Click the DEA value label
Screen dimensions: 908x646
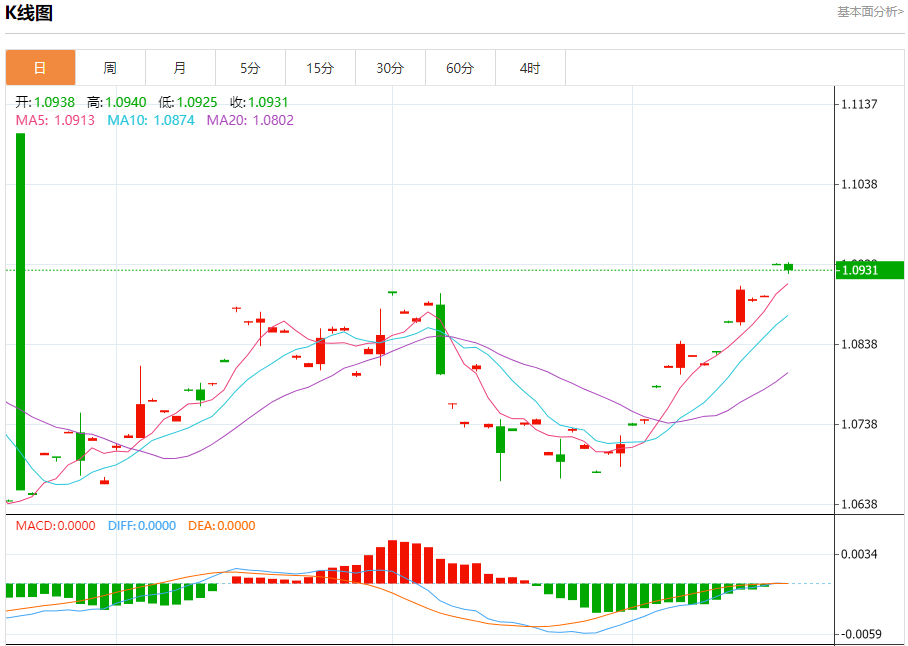coord(222,526)
